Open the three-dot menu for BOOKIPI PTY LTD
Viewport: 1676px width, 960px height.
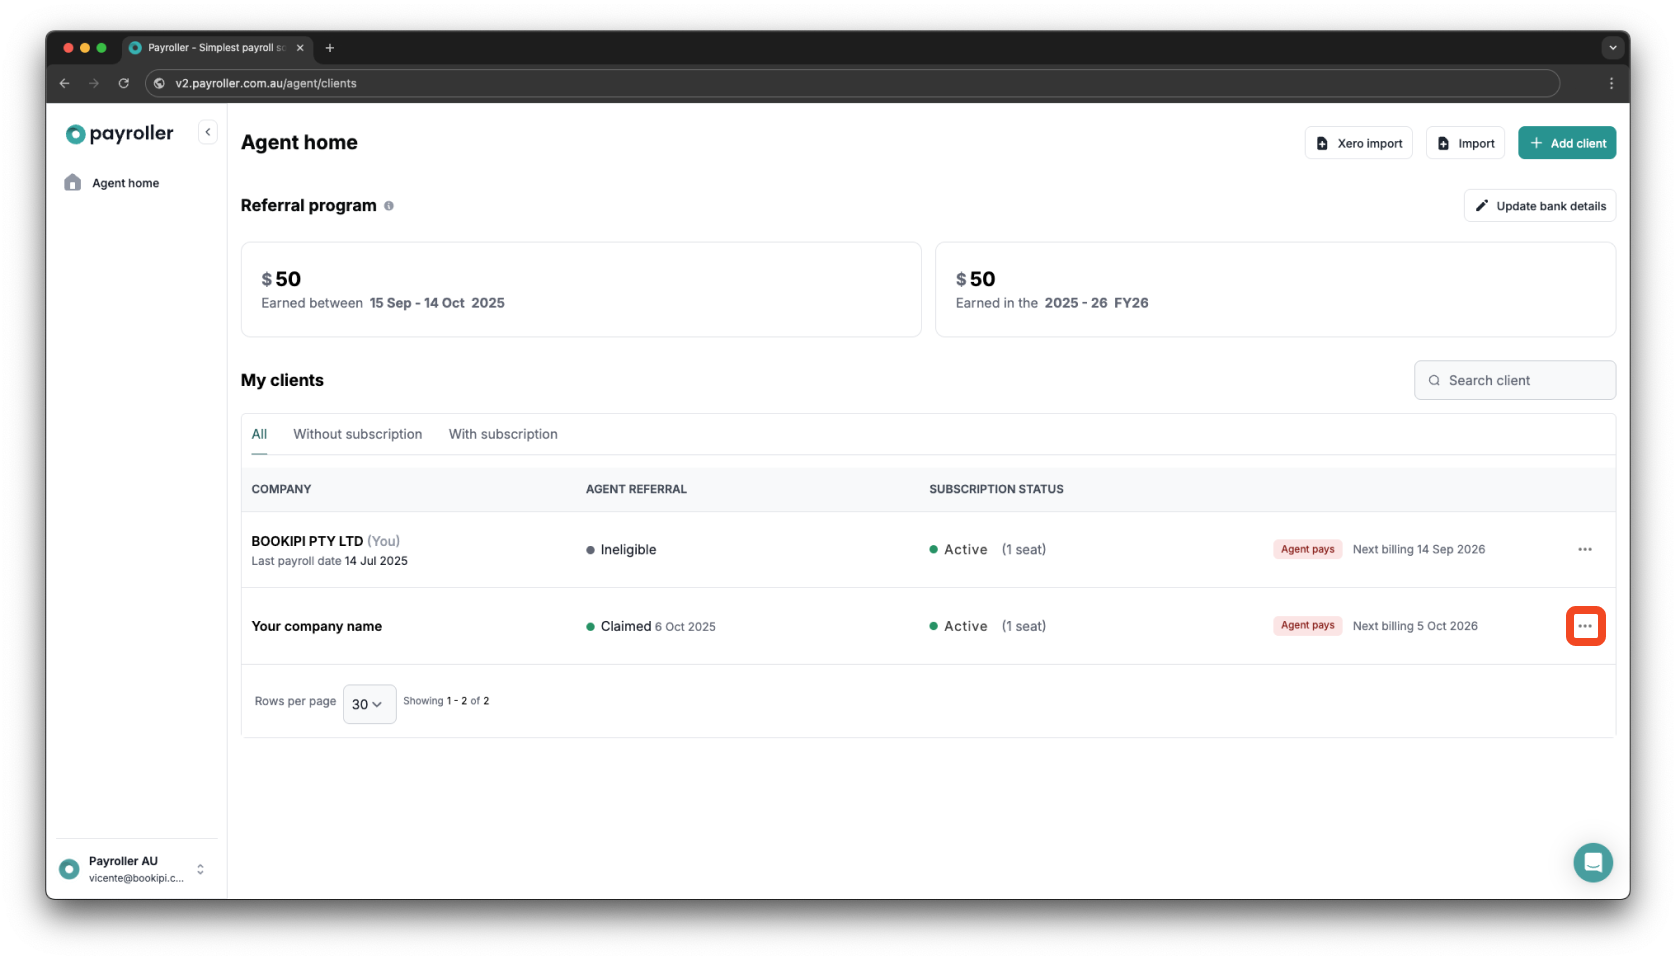coord(1584,549)
